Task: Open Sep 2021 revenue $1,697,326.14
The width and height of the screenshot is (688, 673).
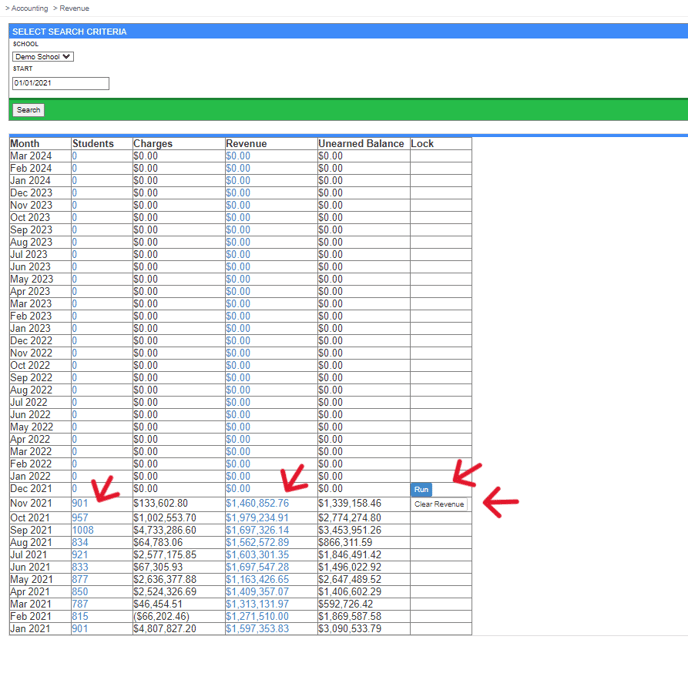Action: click(x=257, y=530)
